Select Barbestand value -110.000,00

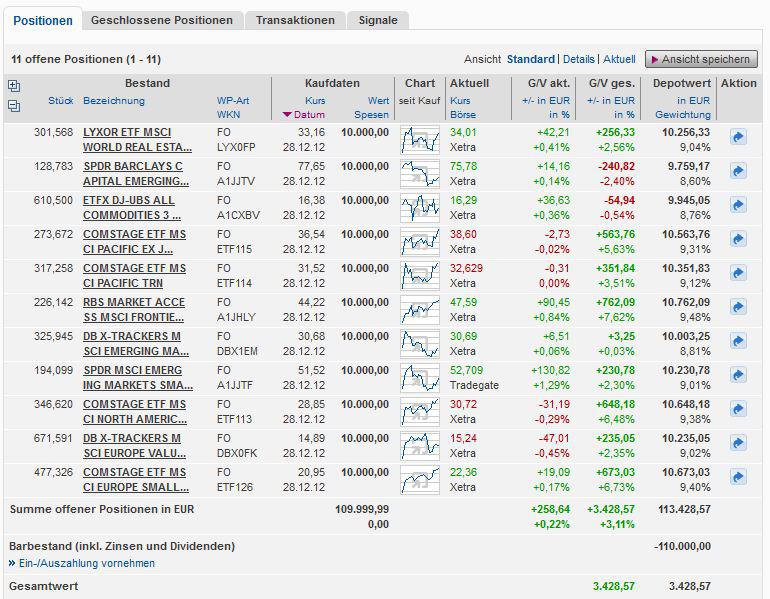click(682, 546)
